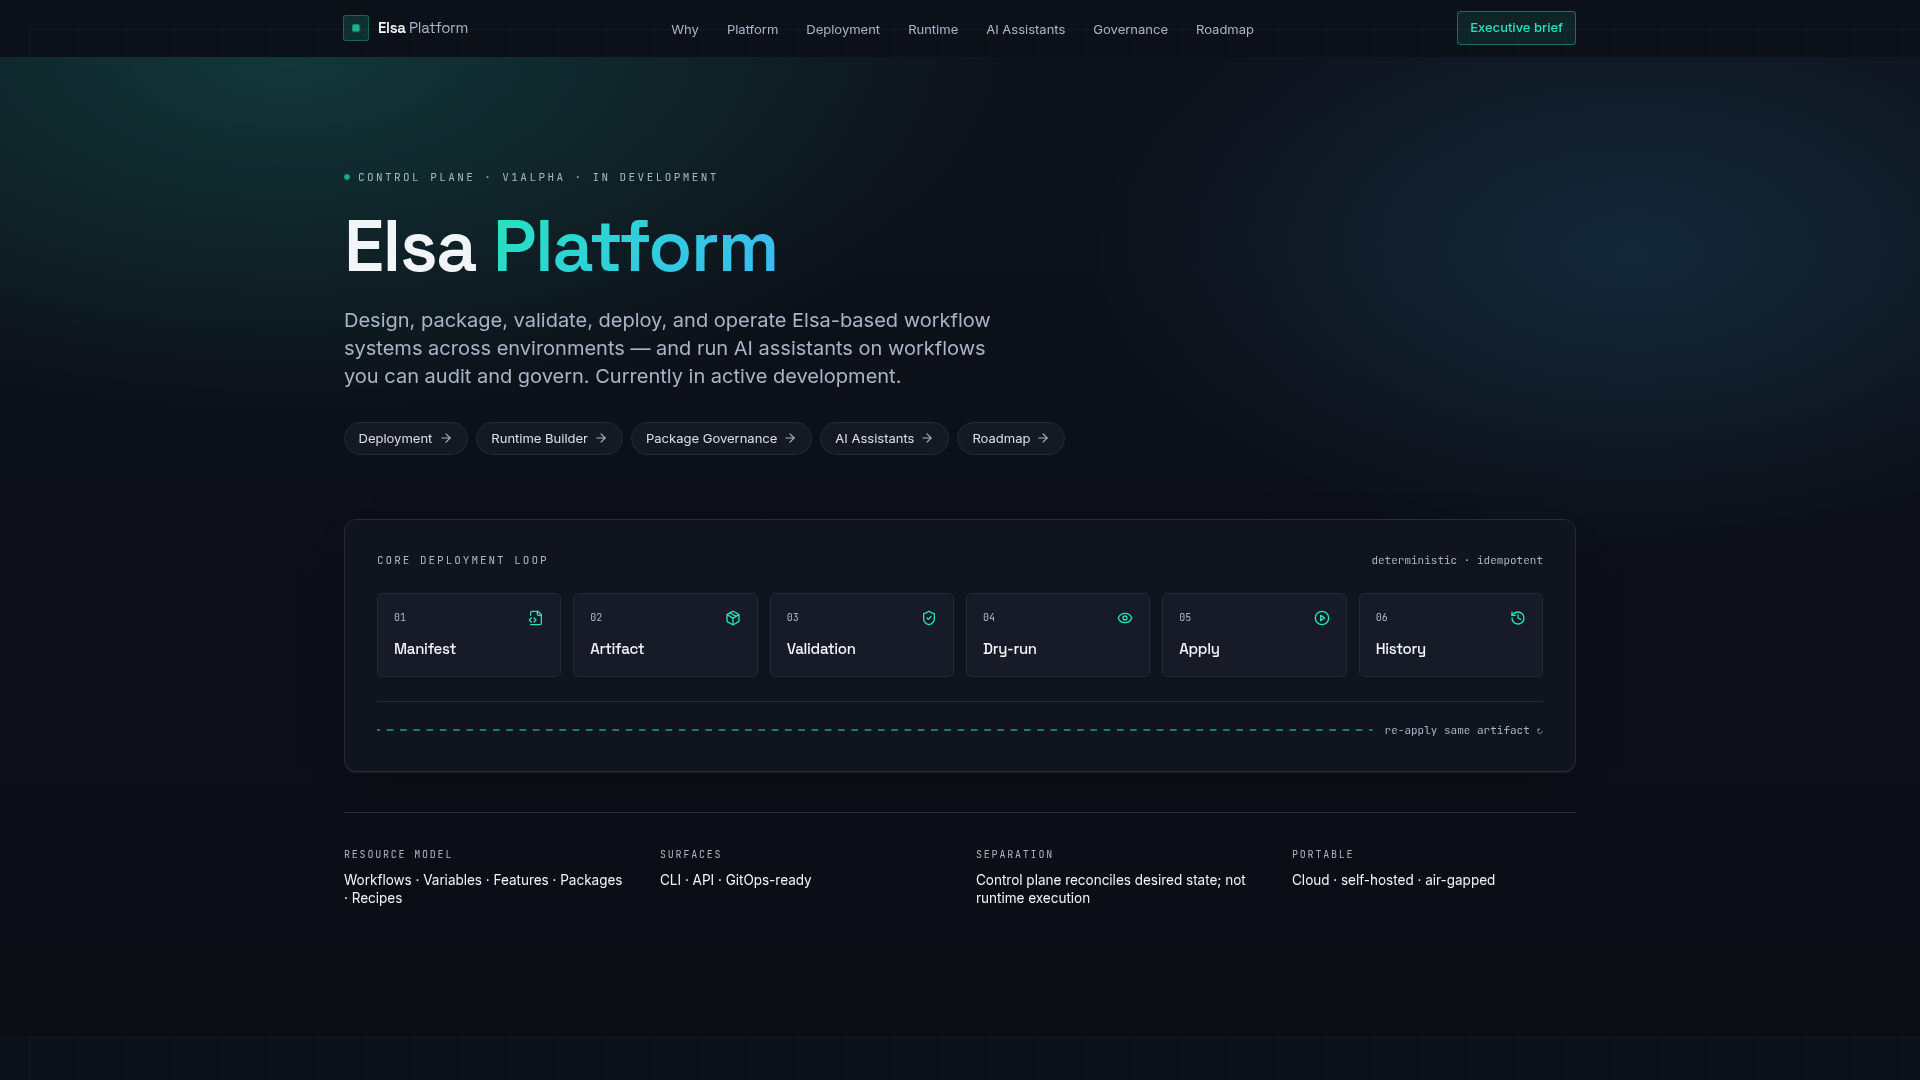
Task: Select the 04 Dry-run card title
Action: tap(1010, 649)
